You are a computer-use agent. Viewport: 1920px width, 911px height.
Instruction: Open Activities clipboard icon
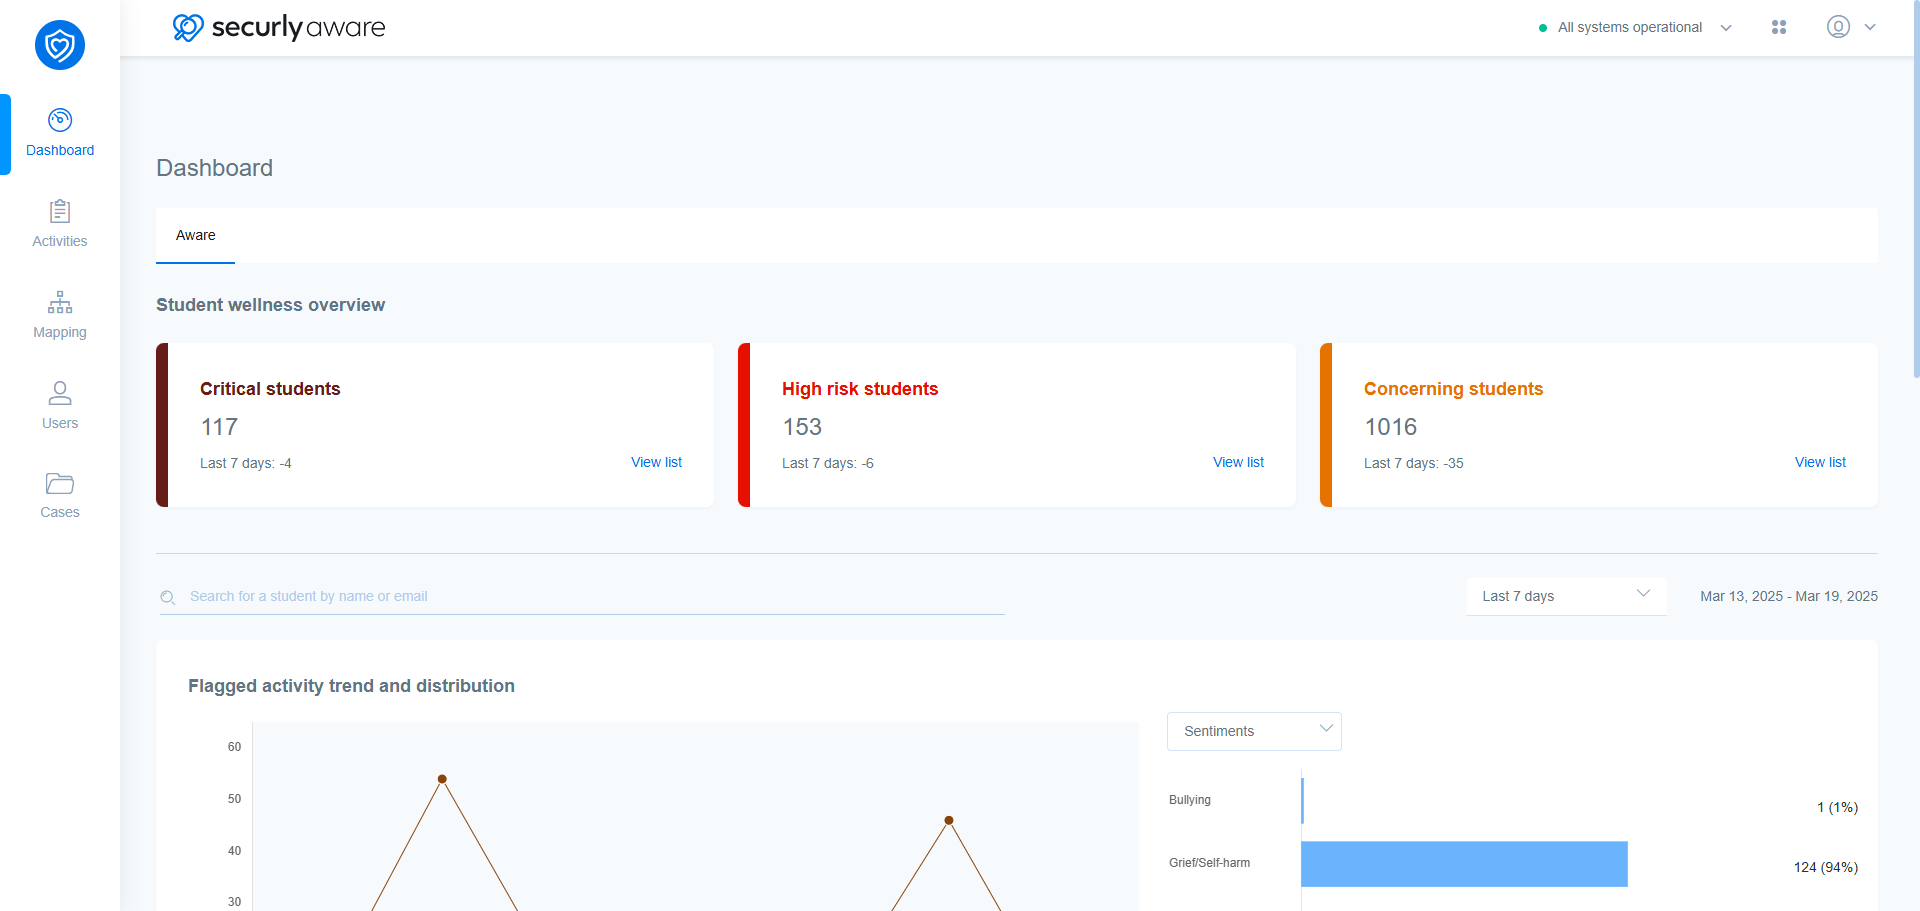[60, 211]
